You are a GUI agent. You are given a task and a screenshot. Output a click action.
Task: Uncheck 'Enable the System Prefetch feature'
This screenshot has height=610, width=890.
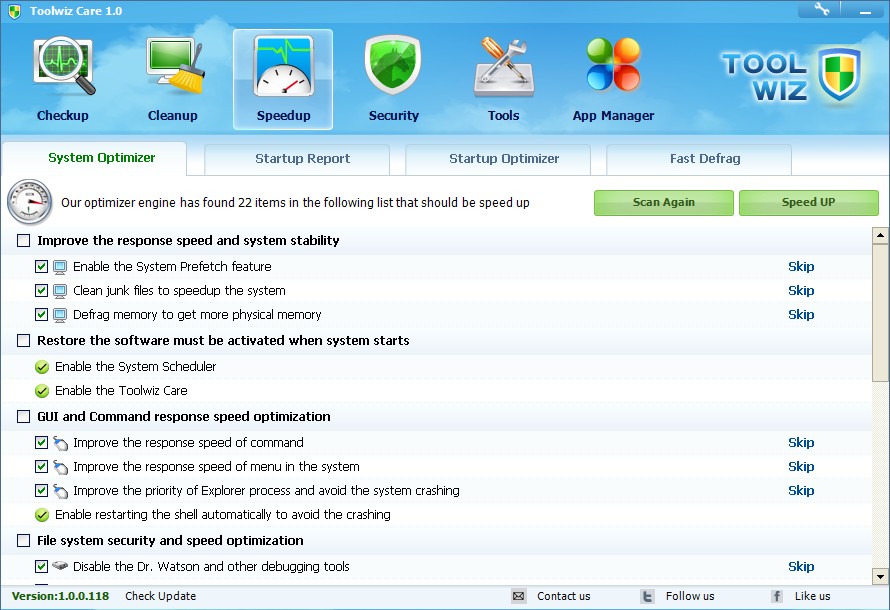coord(41,266)
